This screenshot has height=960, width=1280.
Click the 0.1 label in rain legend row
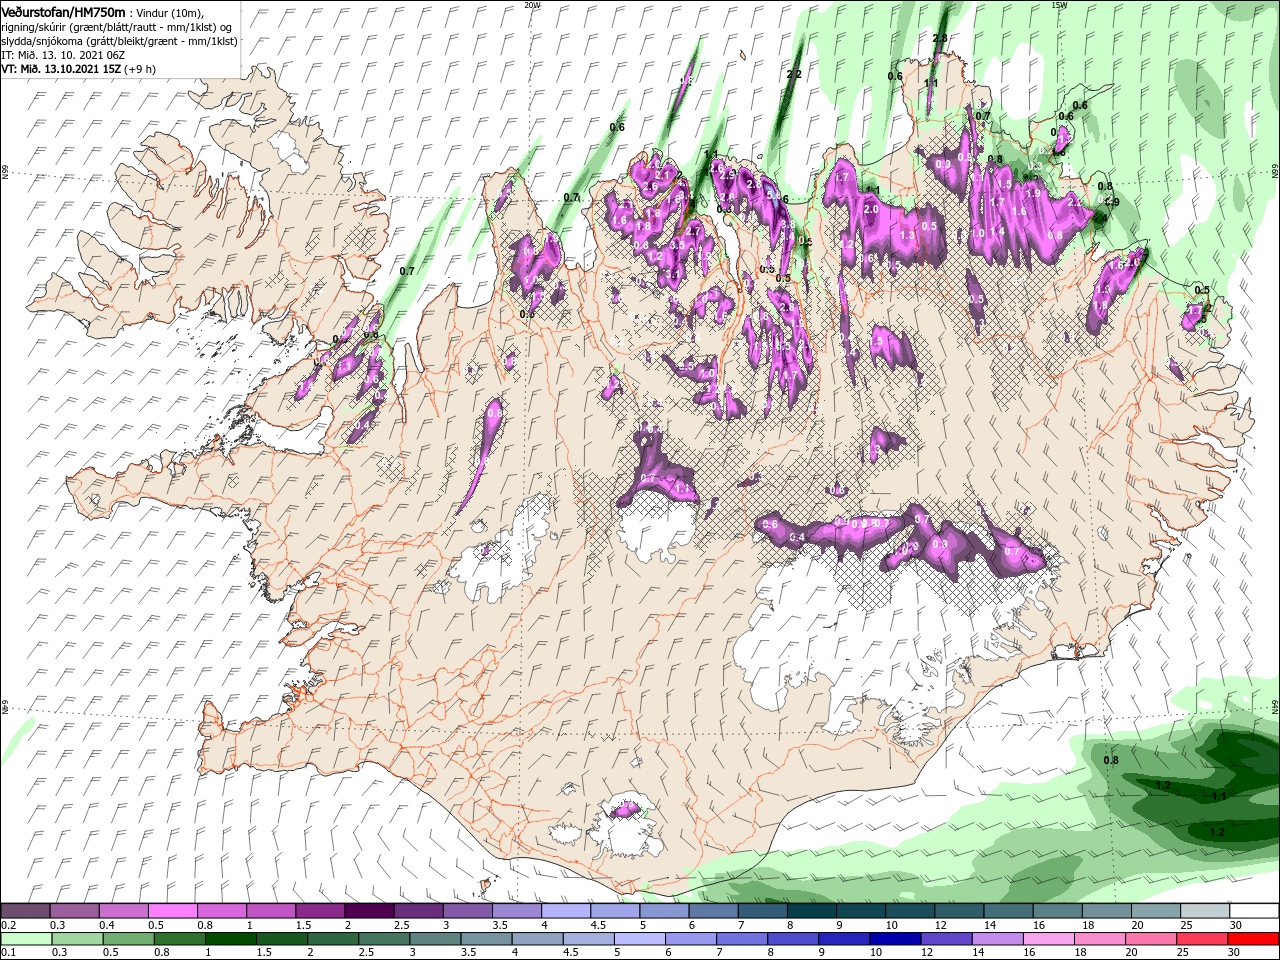(x=8, y=953)
